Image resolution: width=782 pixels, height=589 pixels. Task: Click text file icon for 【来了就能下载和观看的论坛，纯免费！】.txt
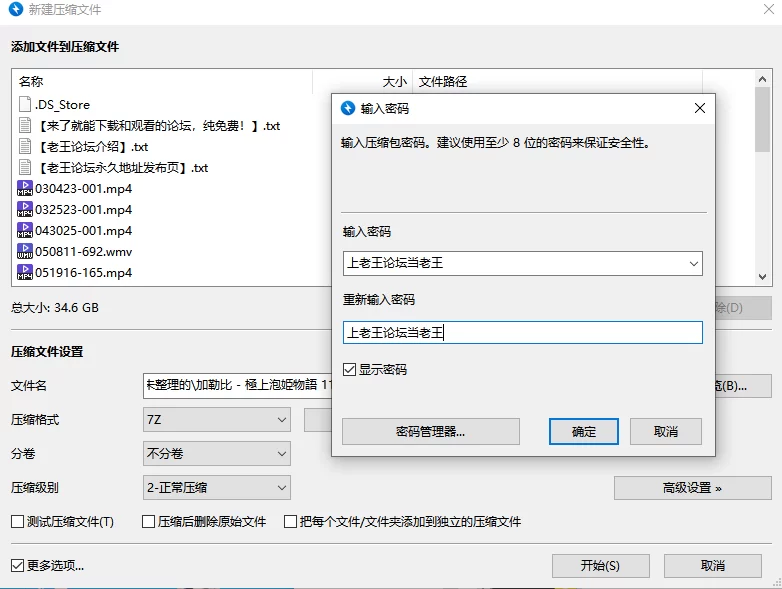(24, 125)
